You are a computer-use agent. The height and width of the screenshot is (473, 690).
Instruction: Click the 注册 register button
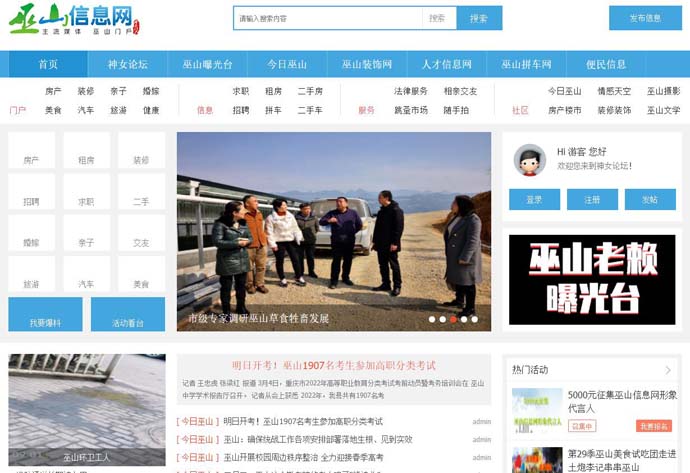point(592,200)
